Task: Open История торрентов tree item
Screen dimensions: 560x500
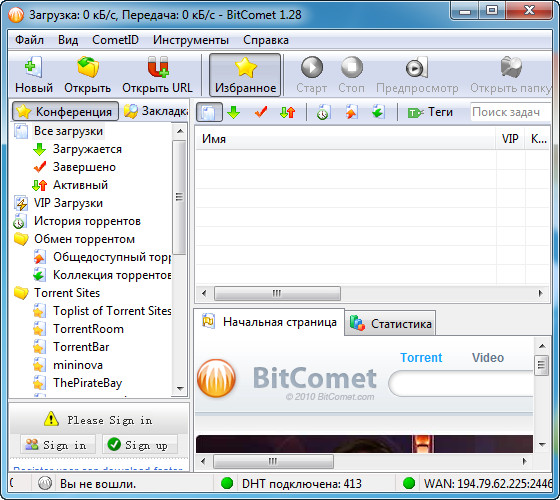Action: click(87, 221)
